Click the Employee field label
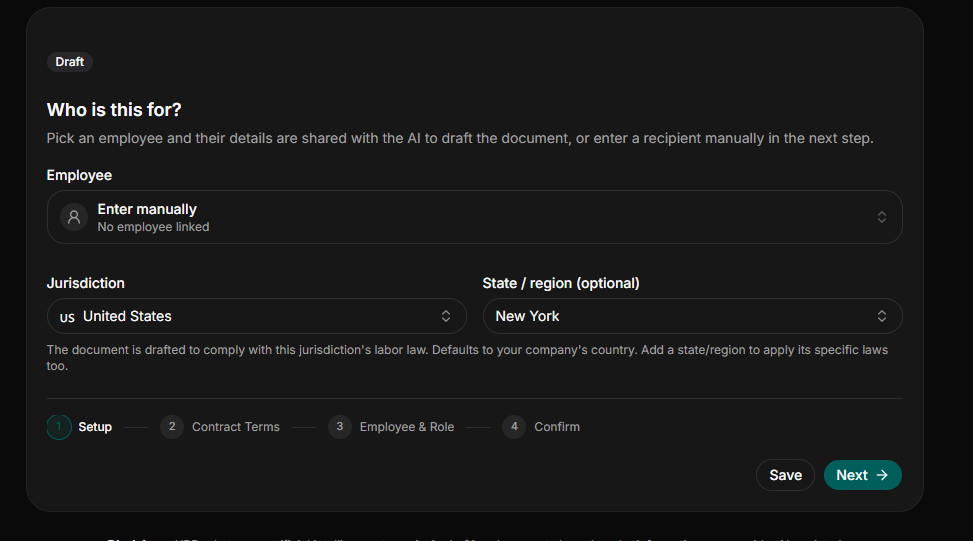 [79, 176]
